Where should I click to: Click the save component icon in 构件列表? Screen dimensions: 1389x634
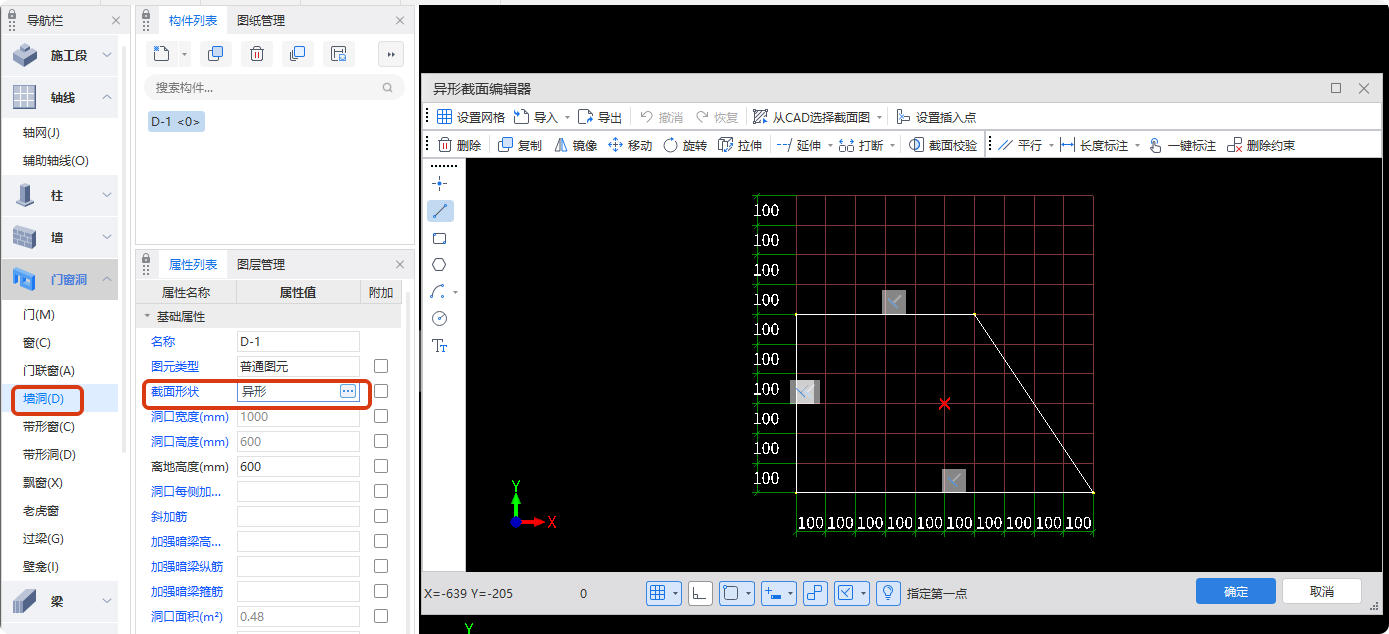(x=339, y=54)
